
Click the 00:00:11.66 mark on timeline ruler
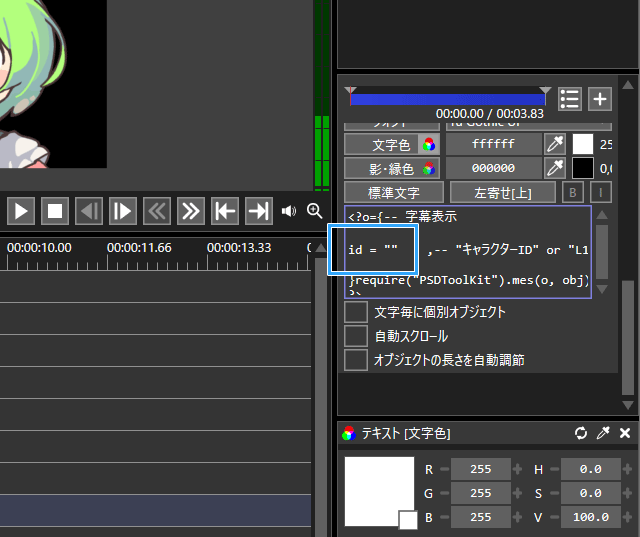[x=139, y=248]
